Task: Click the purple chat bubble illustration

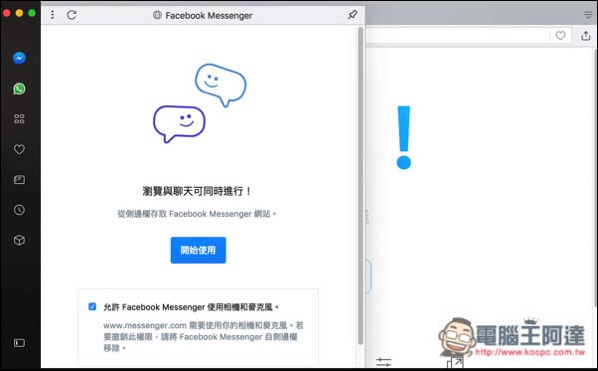Action: (179, 124)
